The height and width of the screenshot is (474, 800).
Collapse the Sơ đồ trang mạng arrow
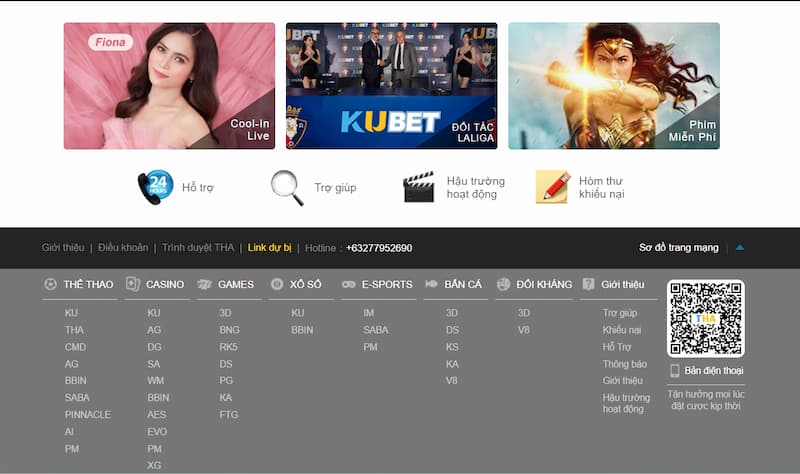[x=740, y=247]
